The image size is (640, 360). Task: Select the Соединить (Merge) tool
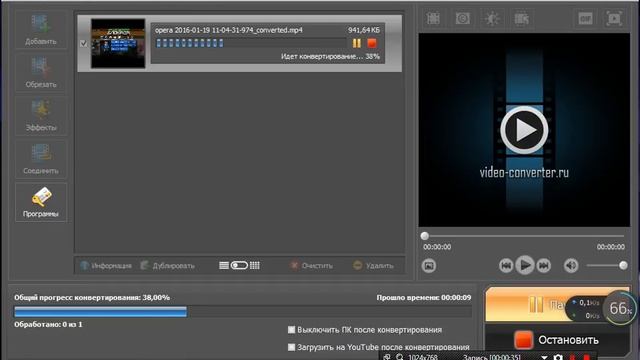click(41, 159)
